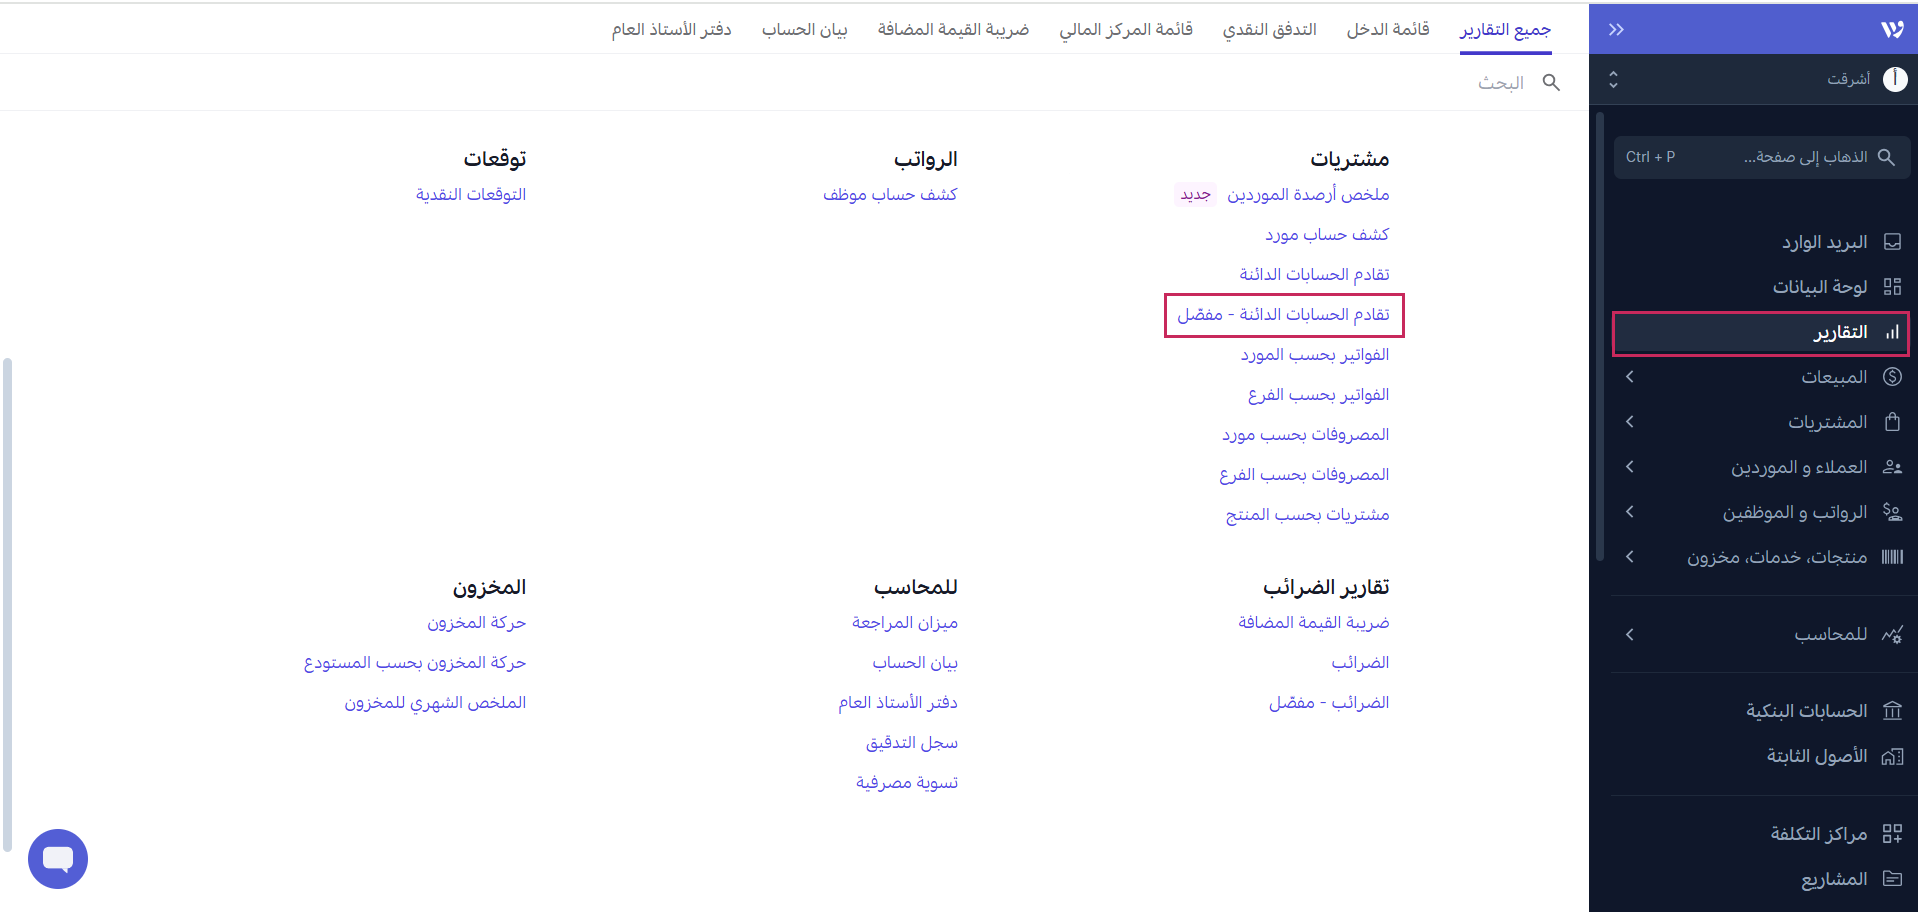Switch to قائمة المركز المالي tab
The width and height of the screenshot is (1918, 912).
1126,30
